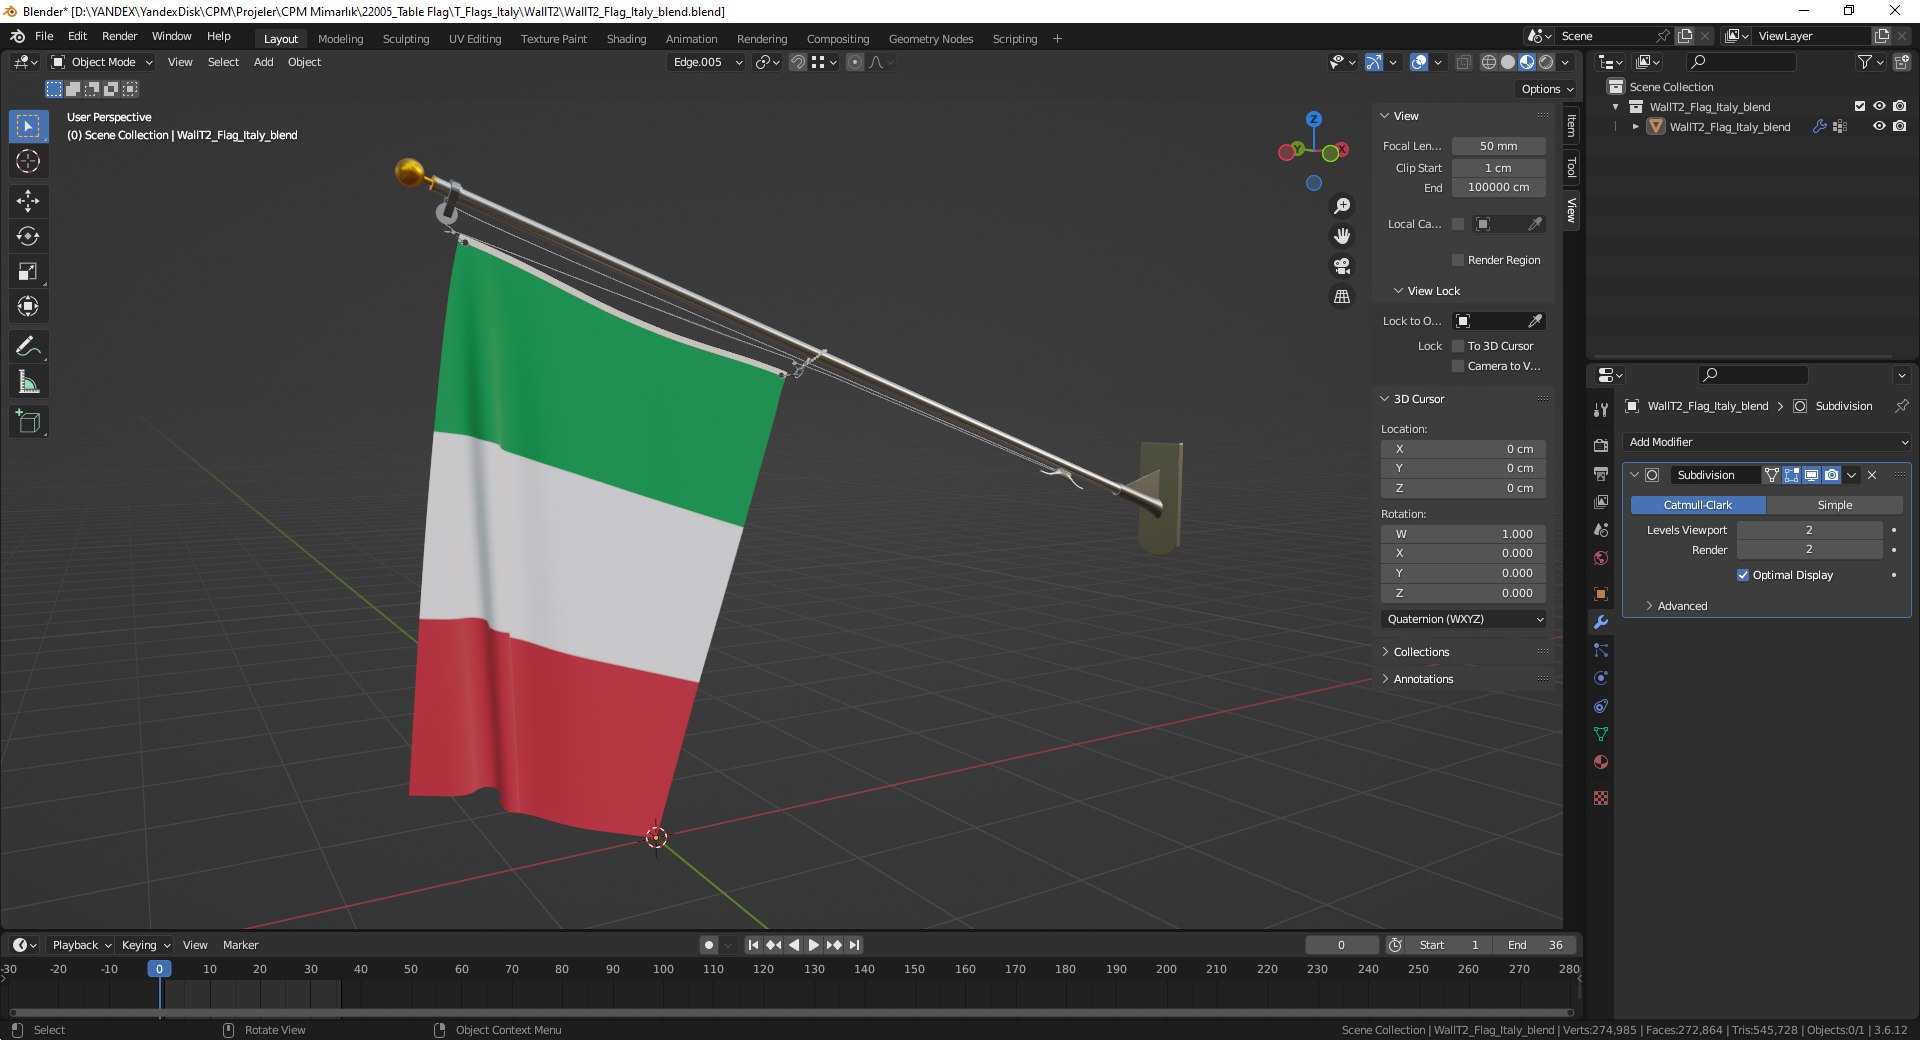Expand the Advanced subdivision section
This screenshot has height=1040, width=1920.
tap(1682, 606)
